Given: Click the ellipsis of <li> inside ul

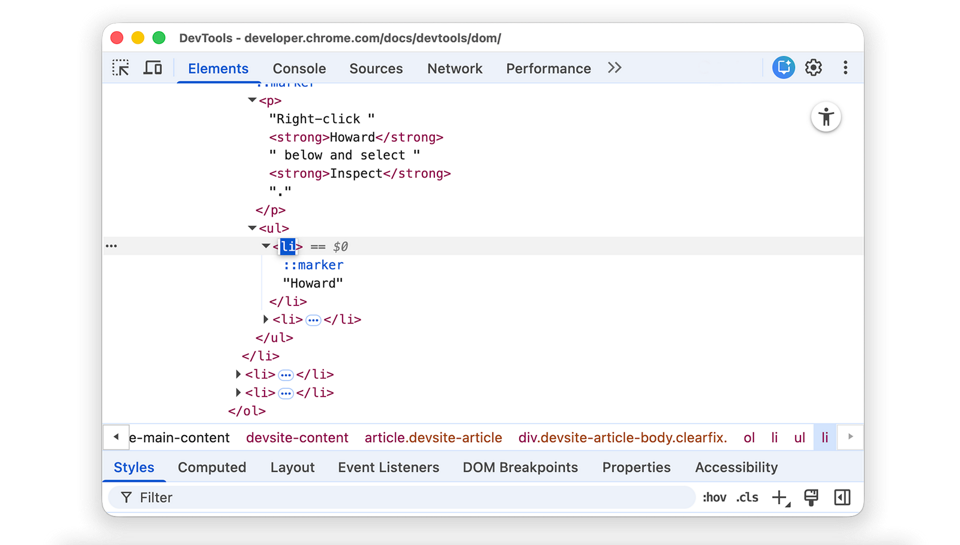Looking at the screenshot, I should pyautogui.click(x=313, y=320).
